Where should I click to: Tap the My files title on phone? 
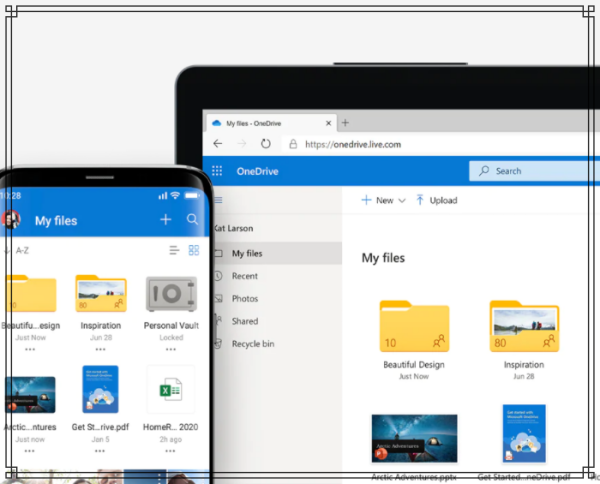point(56,221)
